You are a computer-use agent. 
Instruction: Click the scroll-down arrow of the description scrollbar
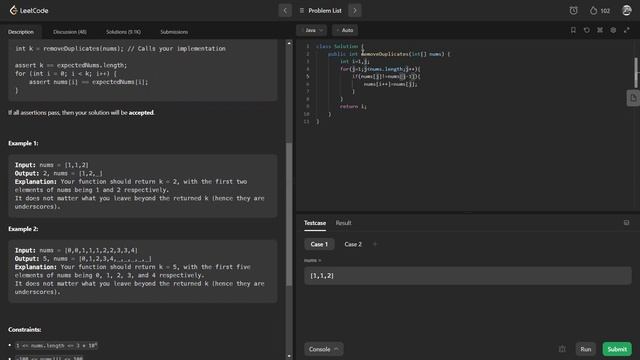pos(289,356)
